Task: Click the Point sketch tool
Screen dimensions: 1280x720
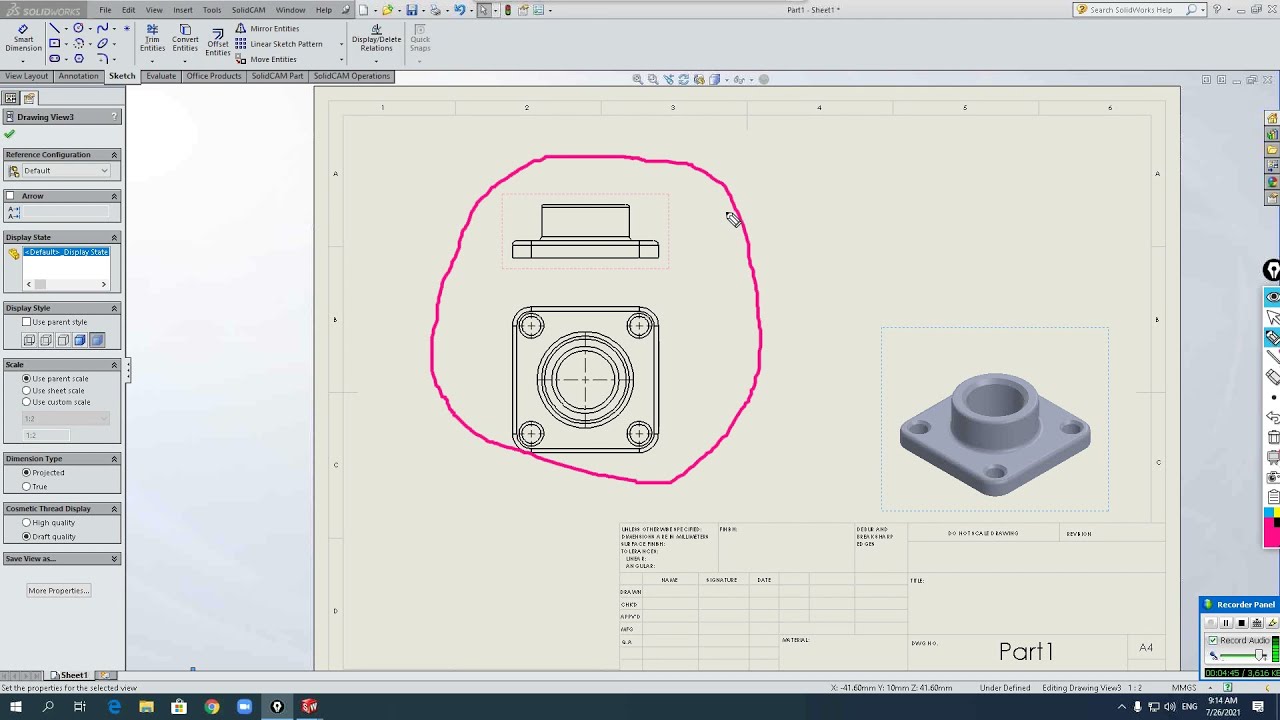Action: pos(127,28)
